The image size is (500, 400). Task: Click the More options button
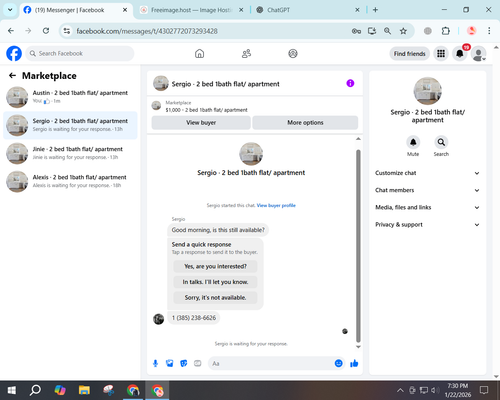[x=305, y=123]
